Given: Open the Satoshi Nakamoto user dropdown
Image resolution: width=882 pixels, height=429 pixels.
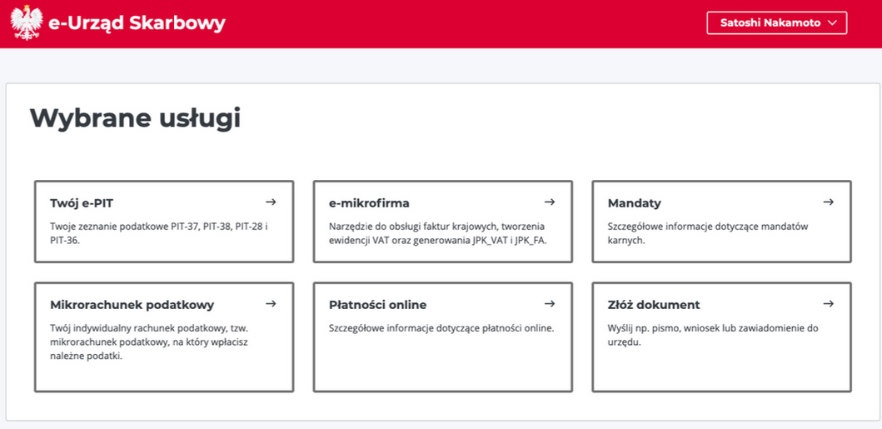Looking at the screenshot, I should pyautogui.click(x=777, y=23).
